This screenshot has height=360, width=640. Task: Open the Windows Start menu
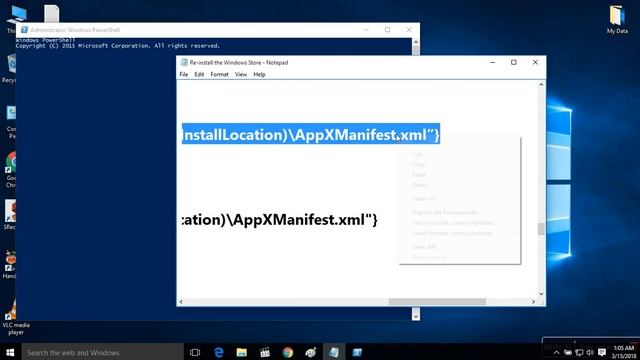coord(10,352)
